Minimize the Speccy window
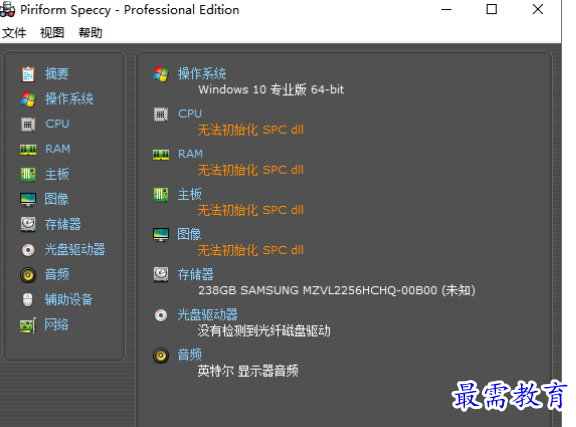The height and width of the screenshot is (427, 576). (446, 10)
